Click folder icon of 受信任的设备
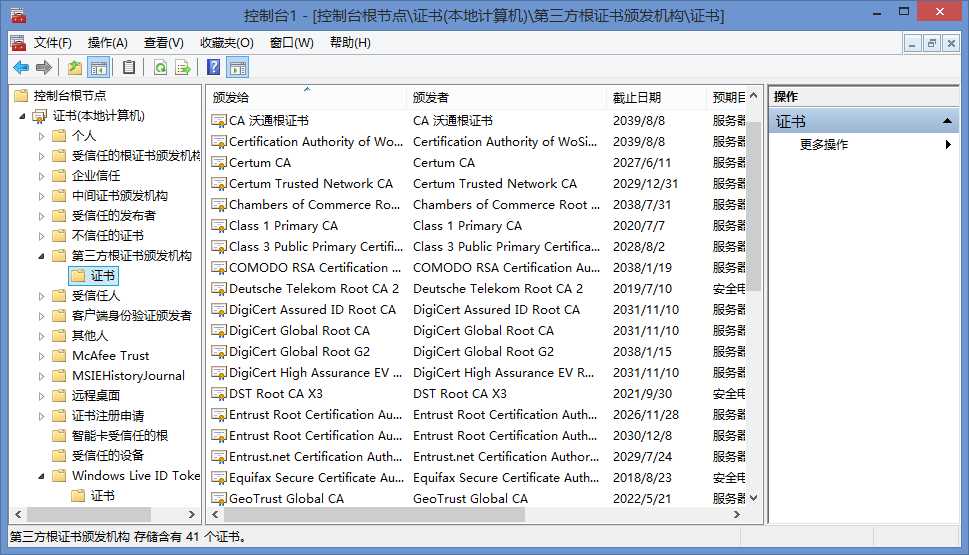969x555 pixels. coord(59,455)
